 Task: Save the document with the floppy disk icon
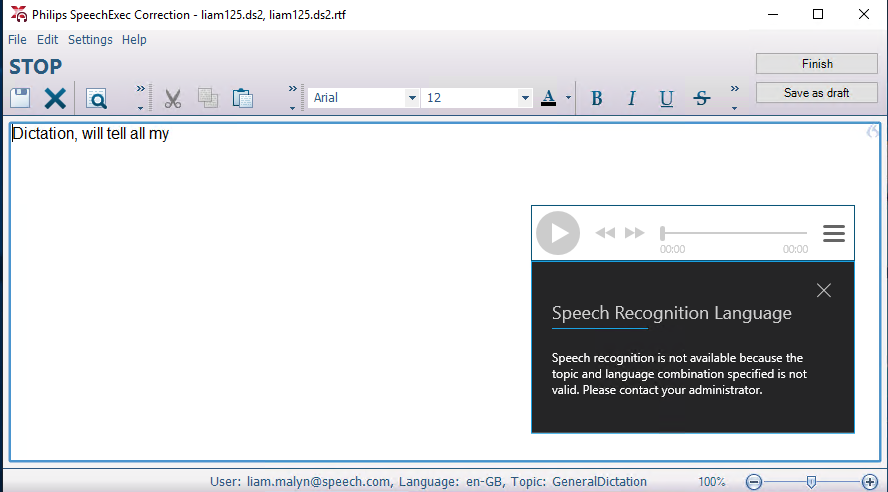[20, 98]
